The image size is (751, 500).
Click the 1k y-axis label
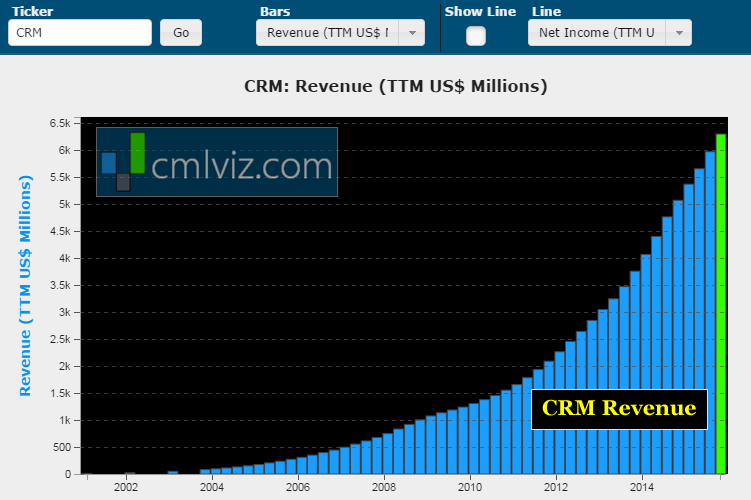click(x=64, y=420)
